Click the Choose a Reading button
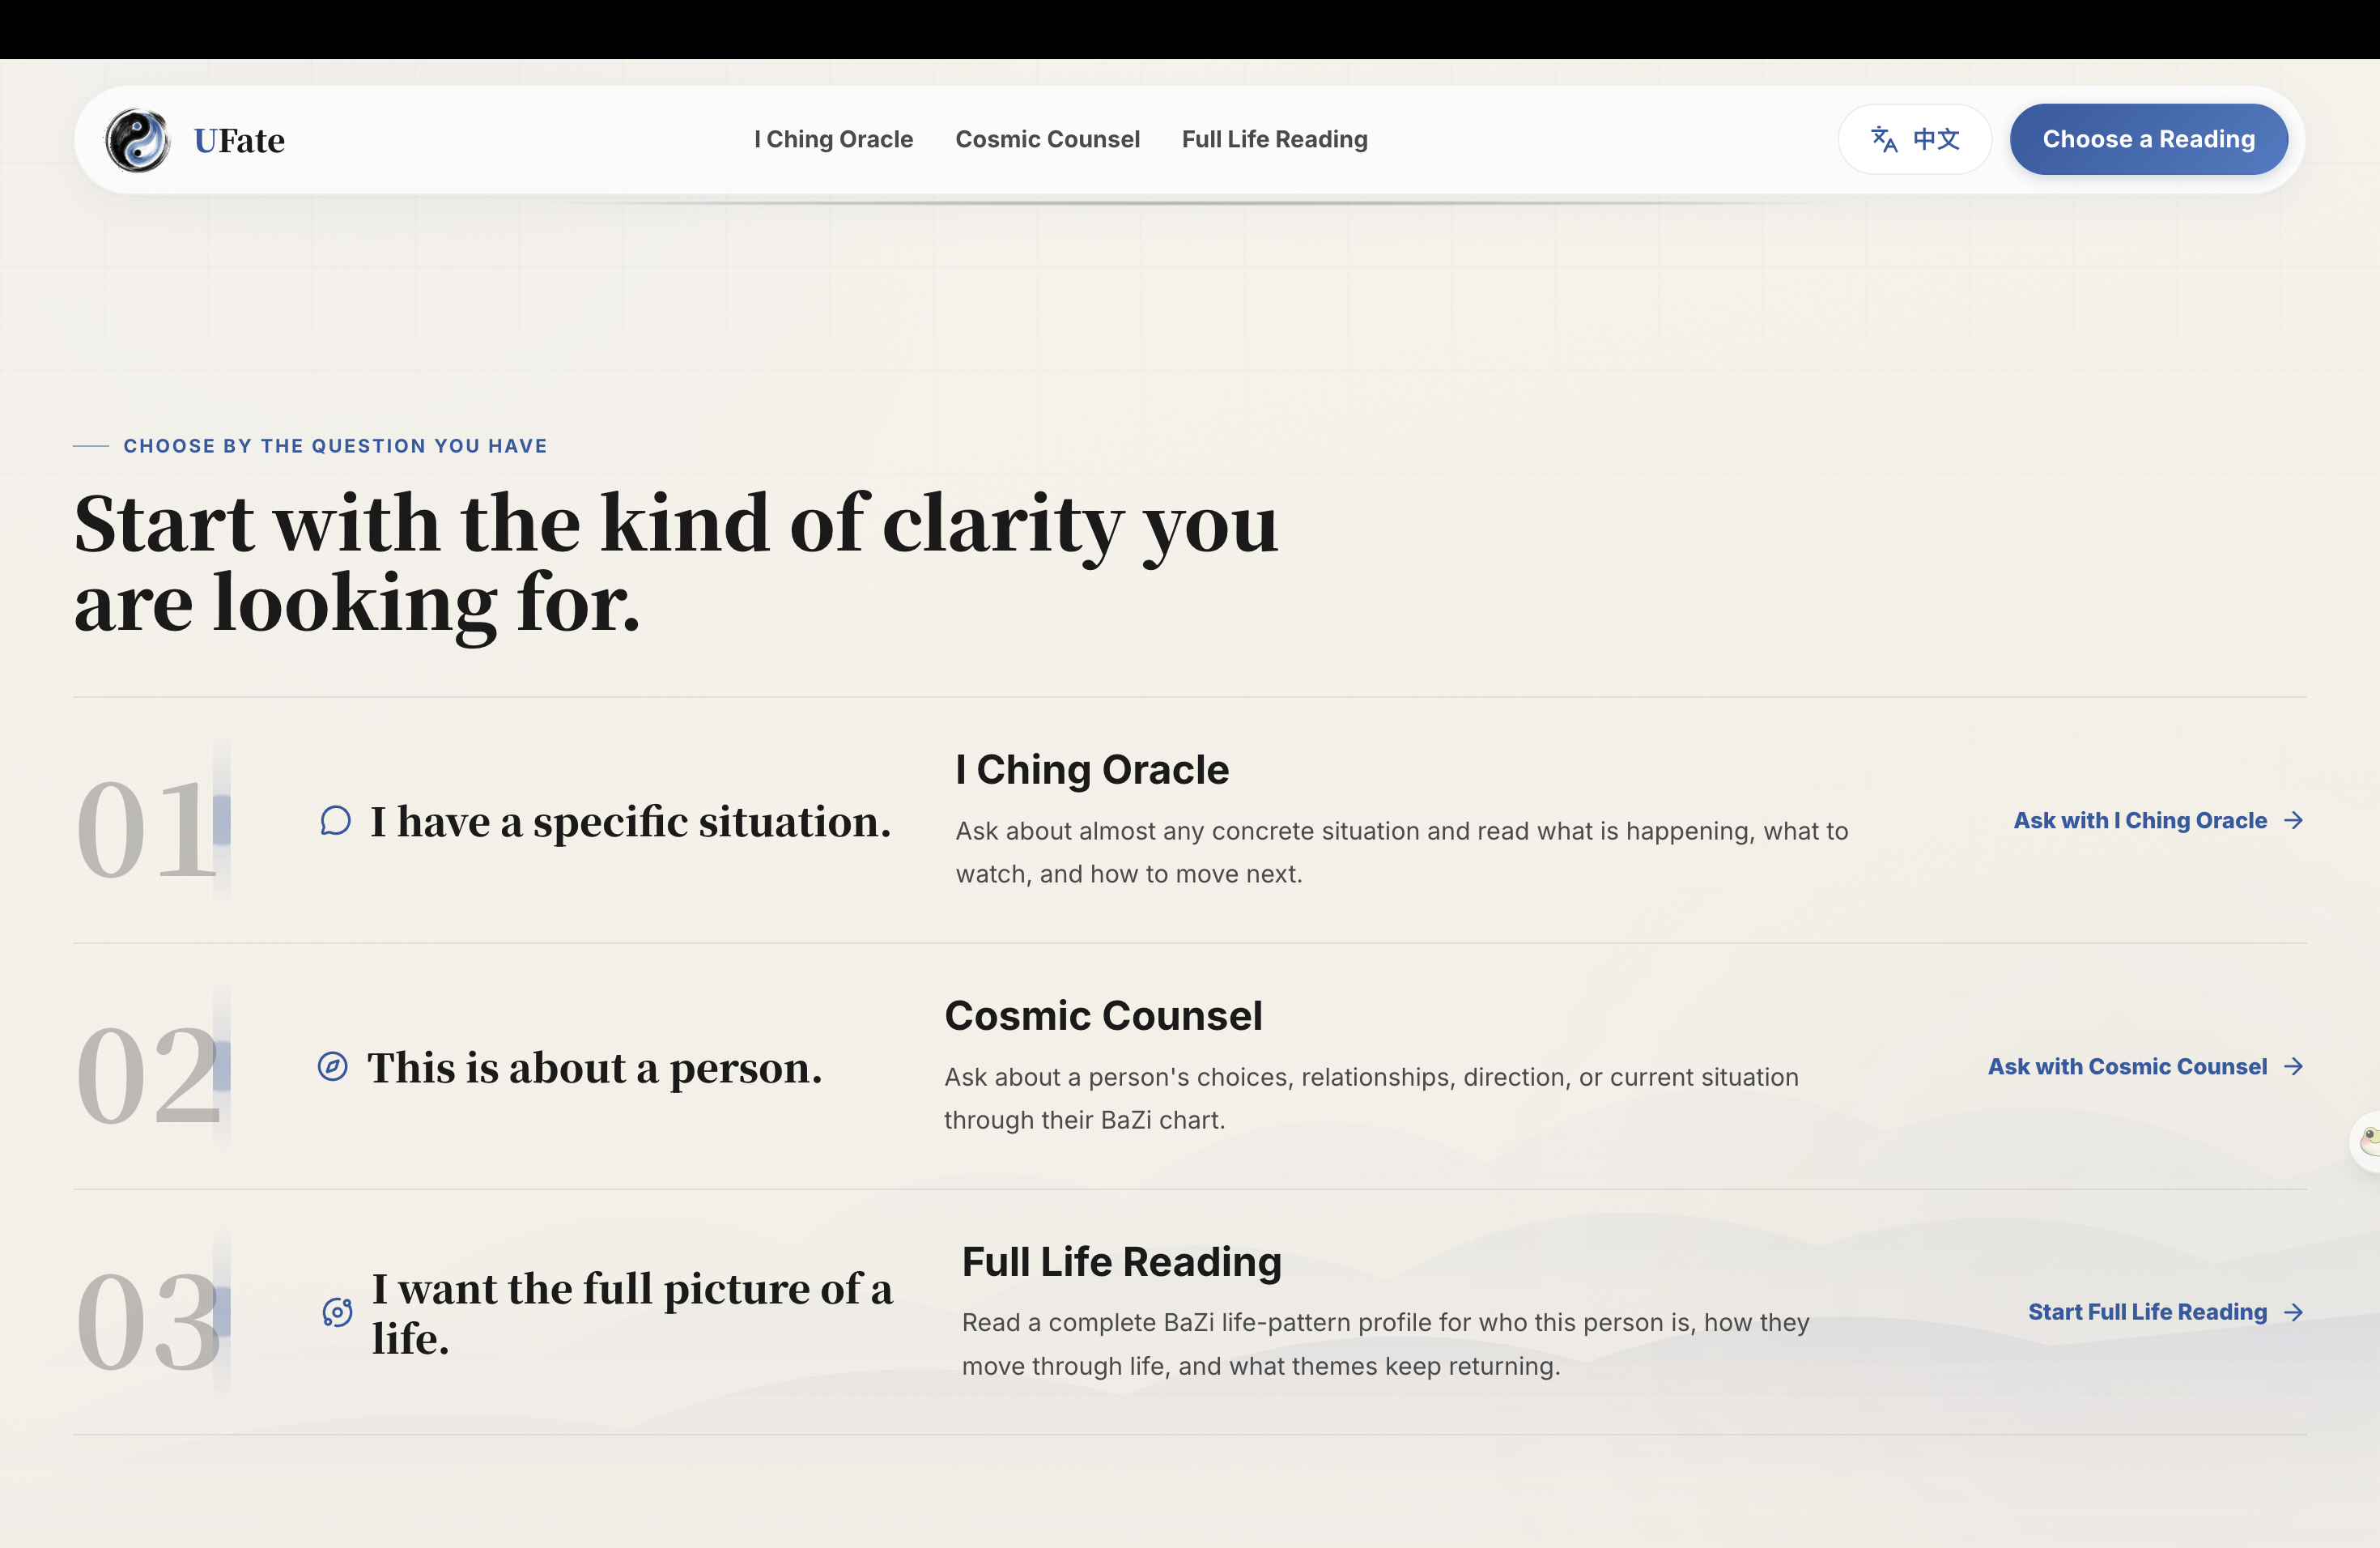This screenshot has height=1548, width=2380. (x=2148, y=139)
